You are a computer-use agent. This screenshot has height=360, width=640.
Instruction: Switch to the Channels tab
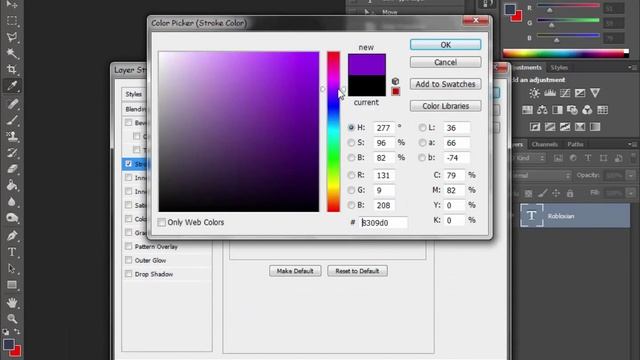pos(544,144)
